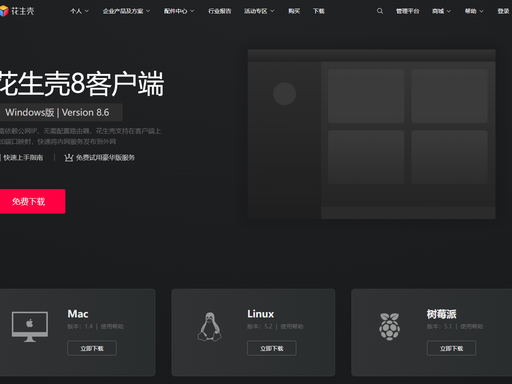Screen dimensions: 512x384
Task: Expand the 个人 dropdown menu
Action: point(79,11)
